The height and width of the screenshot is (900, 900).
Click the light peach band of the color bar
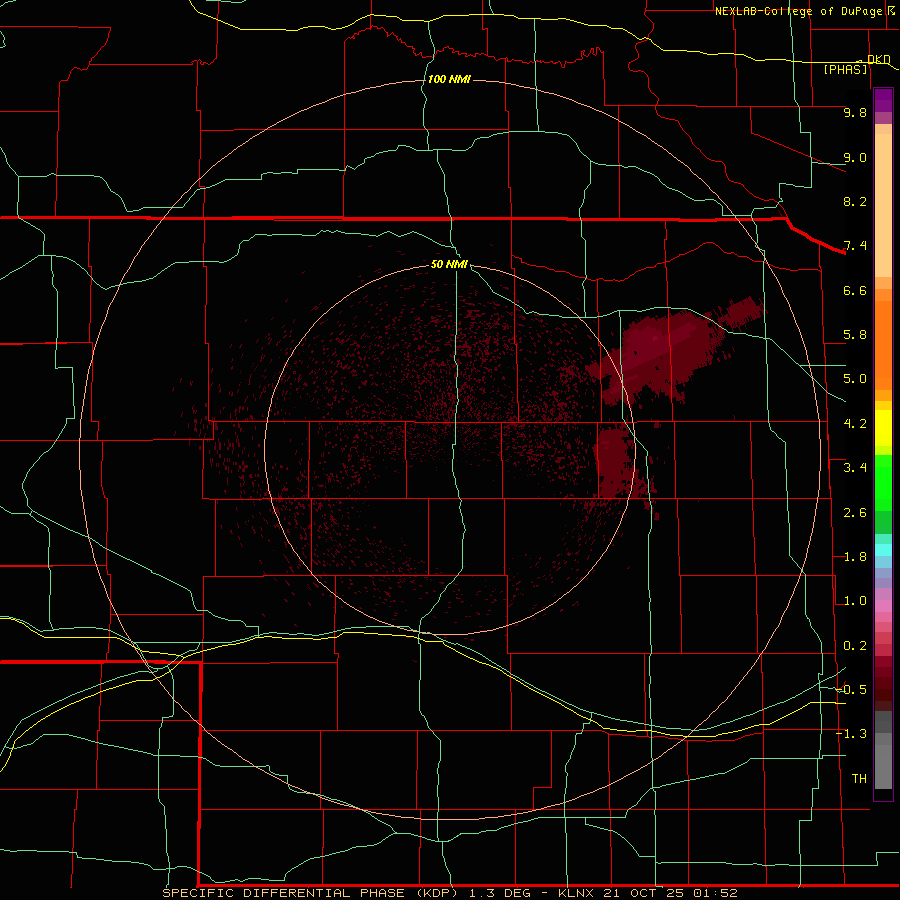tap(883, 205)
